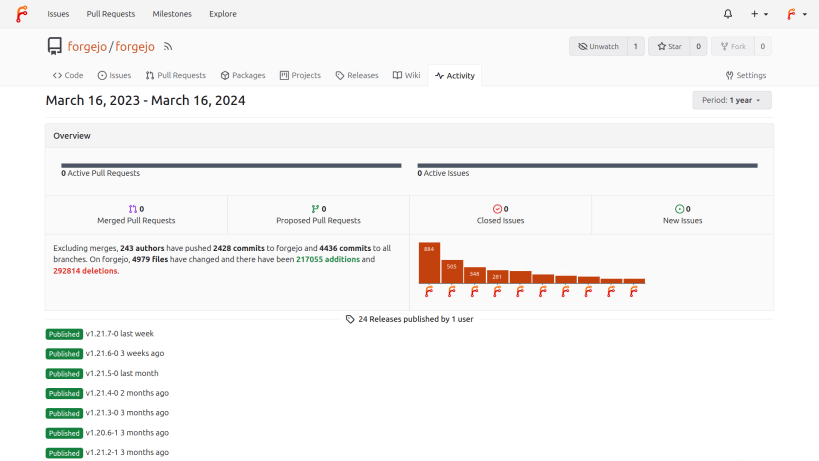
Task: Click the repository icon beside forgejo/forgejo
Action: click(54, 46)
